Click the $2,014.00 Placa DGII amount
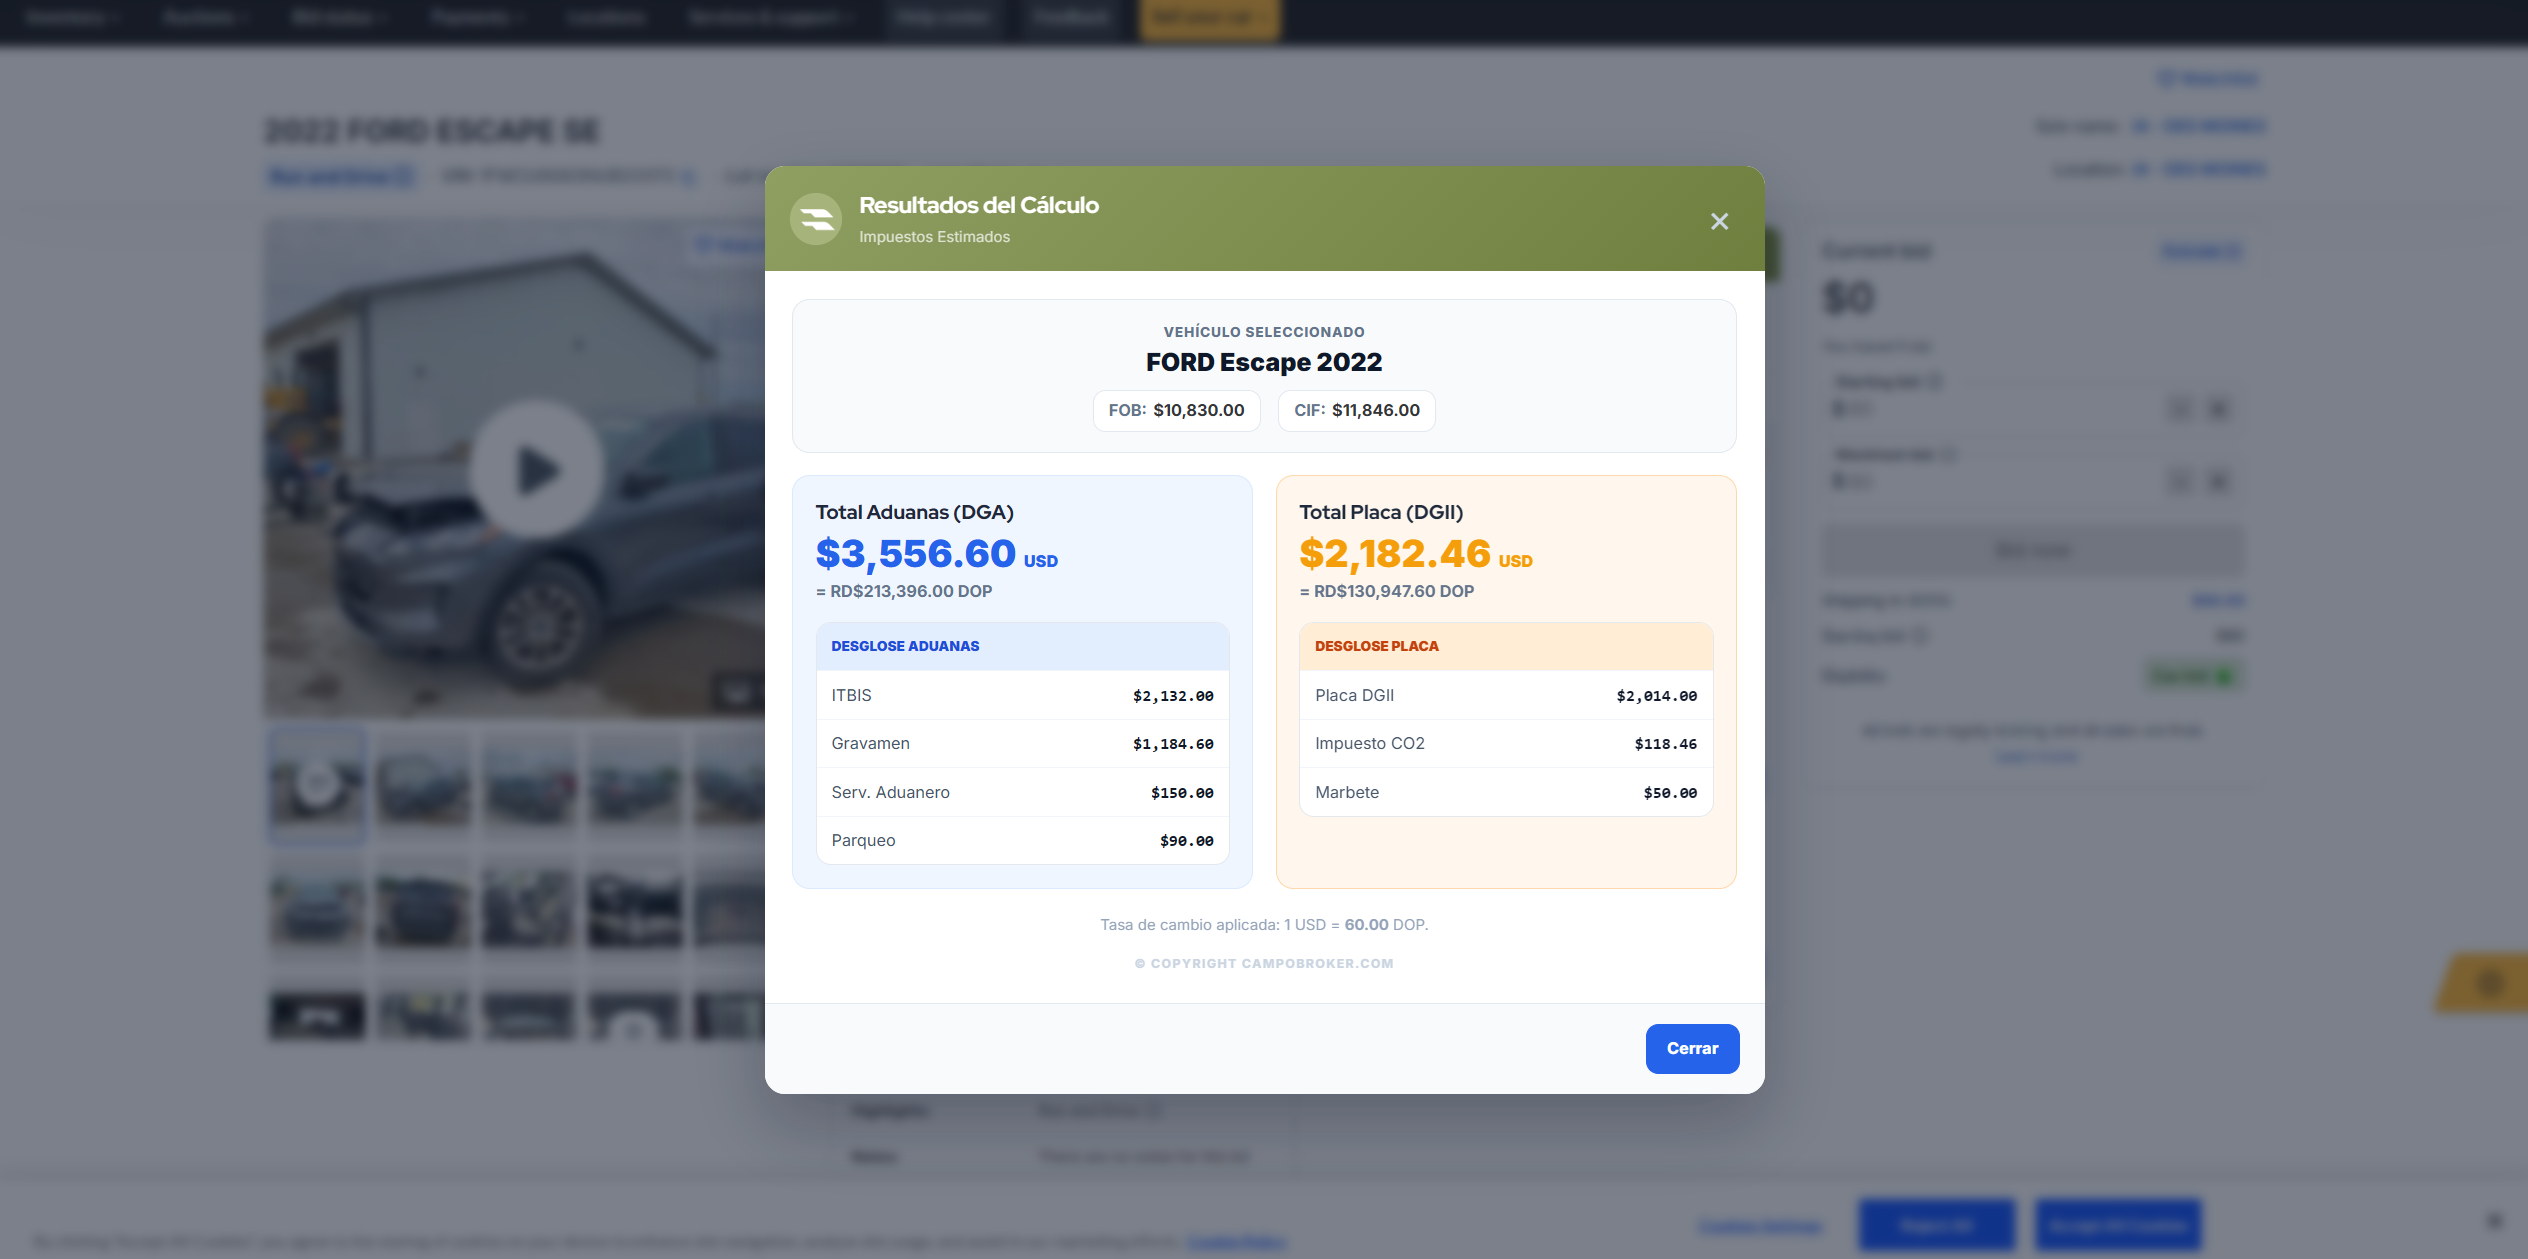Image resolution: width=2528 pixels, height=1259 pixels. coord(1656,696)
